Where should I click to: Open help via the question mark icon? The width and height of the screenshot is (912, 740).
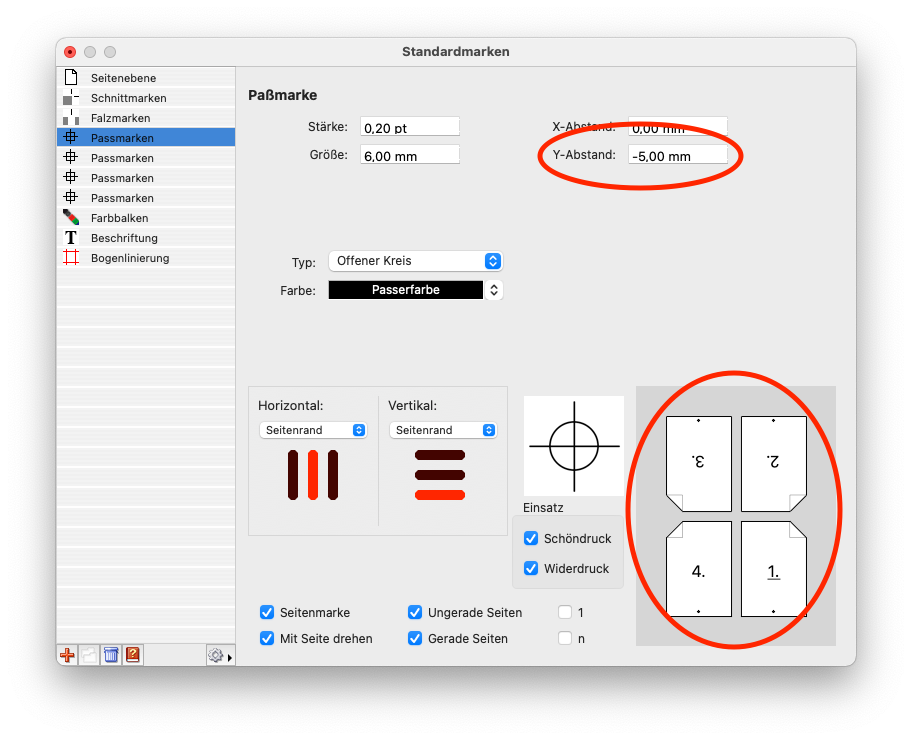[x=133, y=655]
